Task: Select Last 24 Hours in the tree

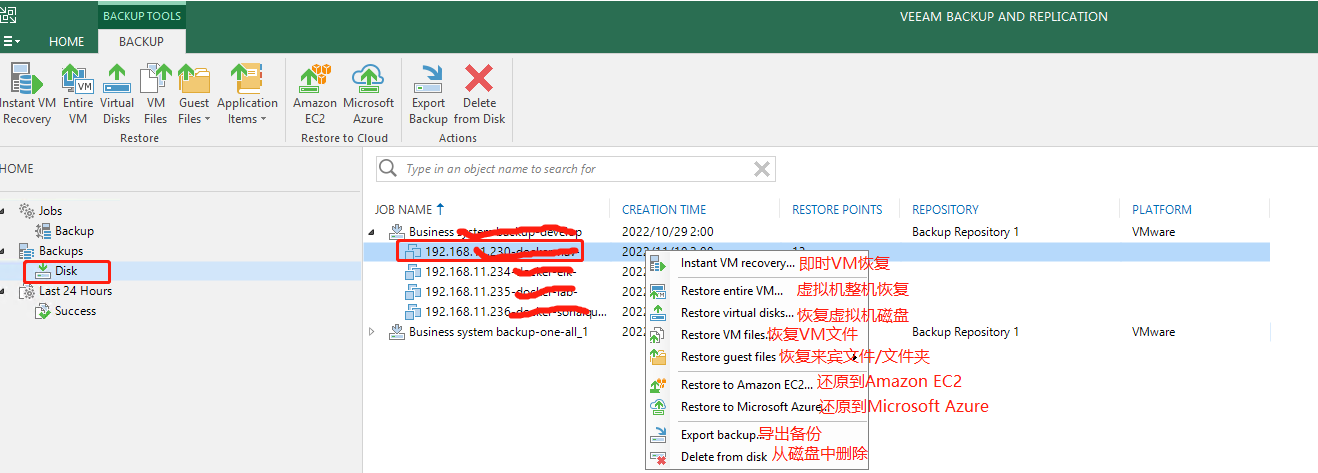Action: (x=75, y=291)
